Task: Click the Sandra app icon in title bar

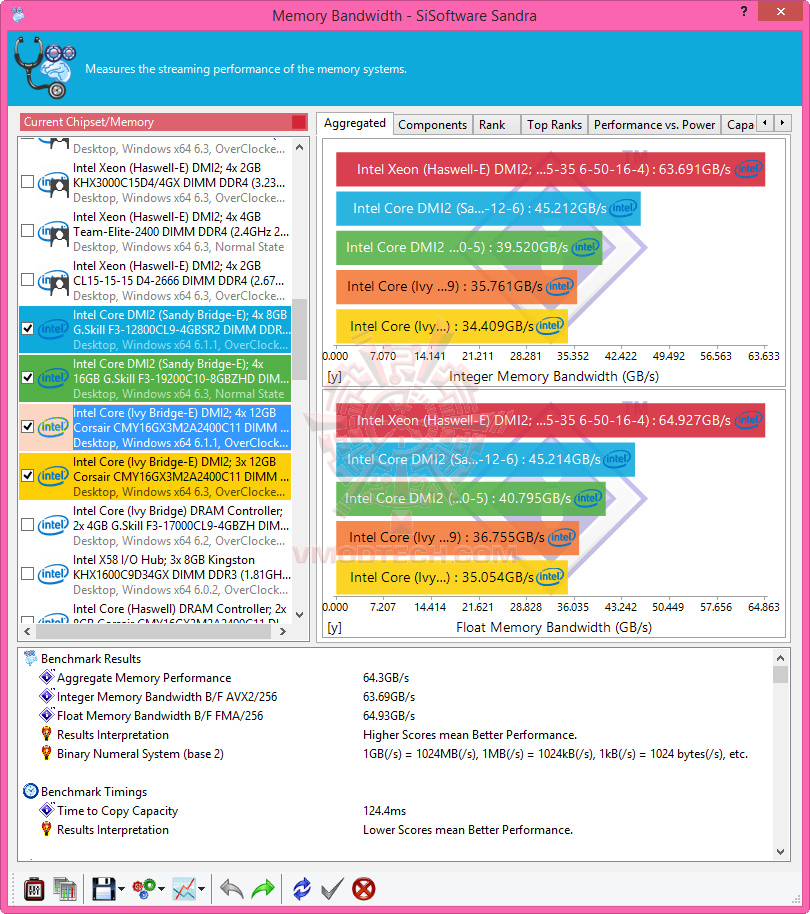Action: (x=18, y=14)
